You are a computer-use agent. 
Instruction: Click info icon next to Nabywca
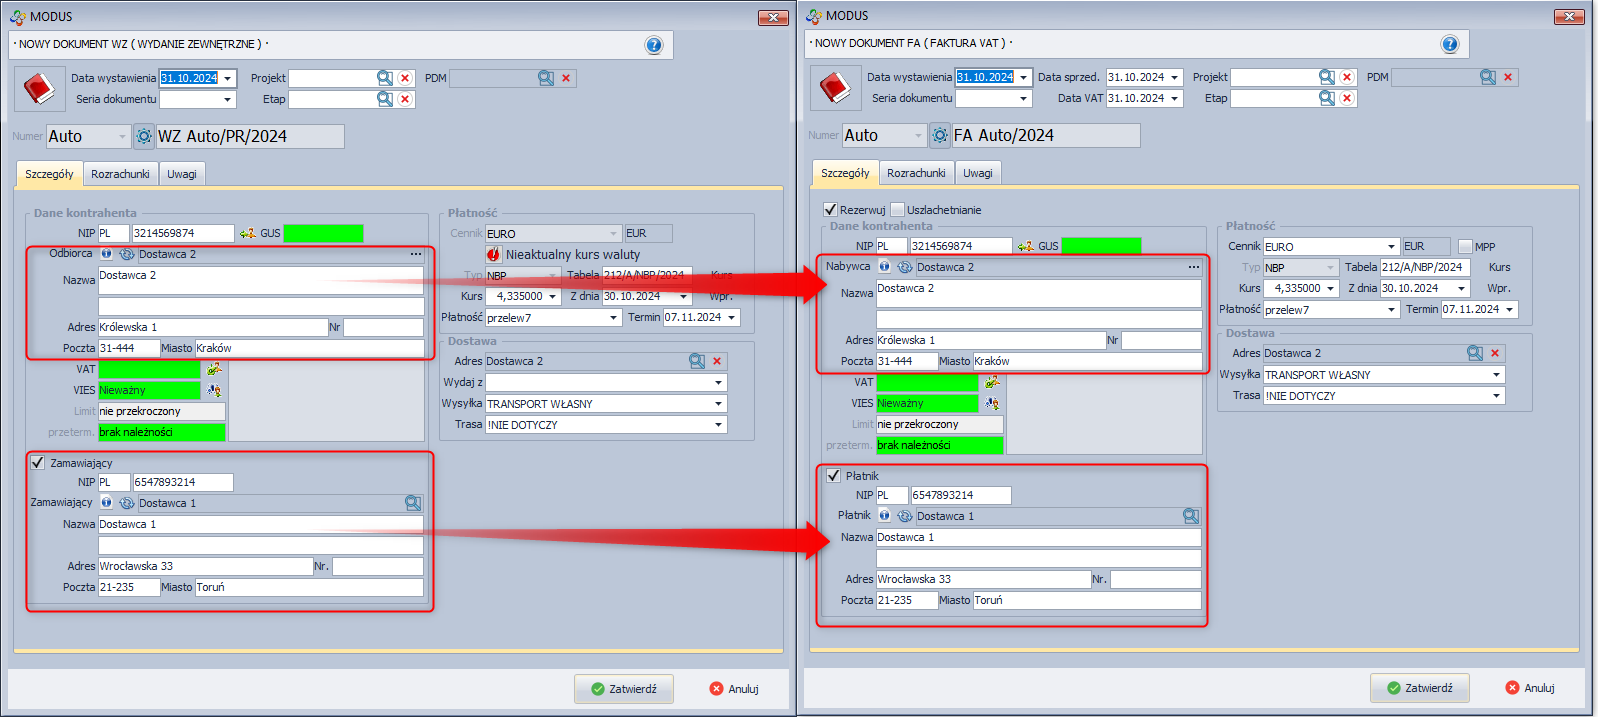(884, 267)
